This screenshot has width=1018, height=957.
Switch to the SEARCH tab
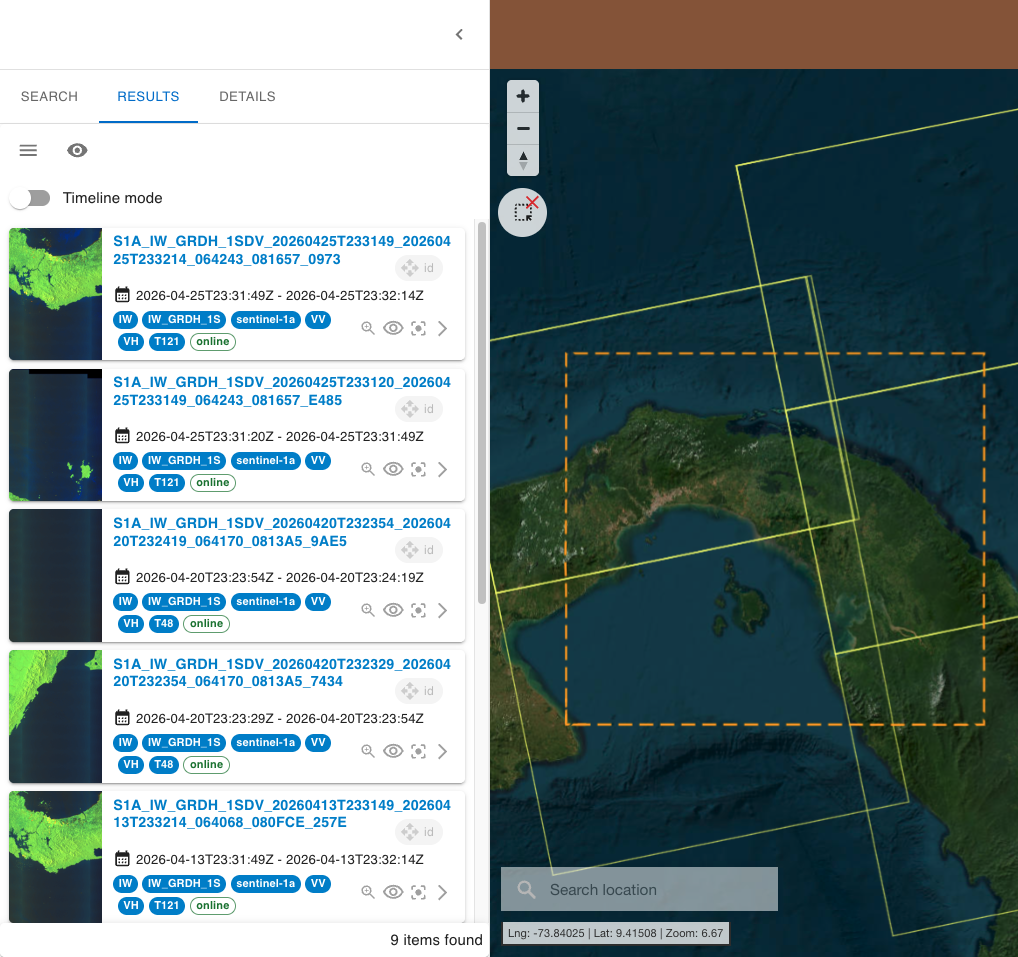pos(49,97)
